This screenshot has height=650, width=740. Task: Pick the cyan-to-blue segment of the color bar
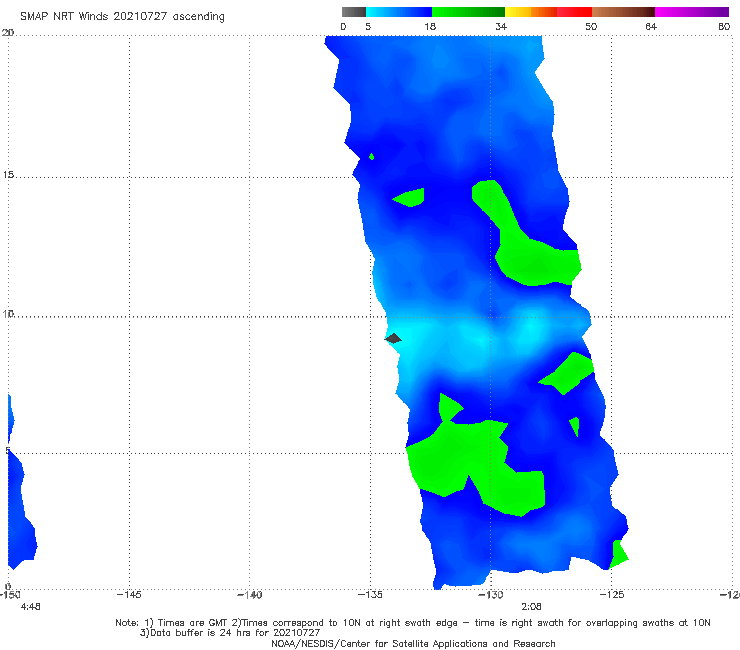399,12
